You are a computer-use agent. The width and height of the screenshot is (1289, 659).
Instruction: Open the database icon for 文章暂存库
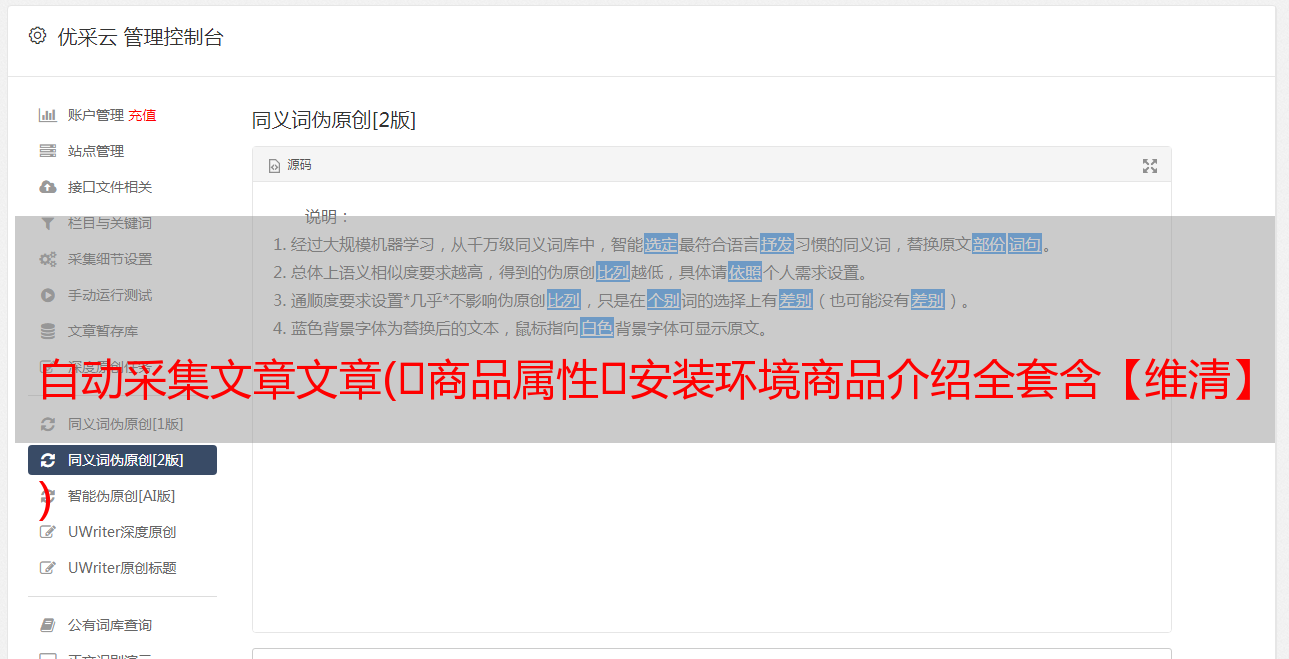coord(47,331)
